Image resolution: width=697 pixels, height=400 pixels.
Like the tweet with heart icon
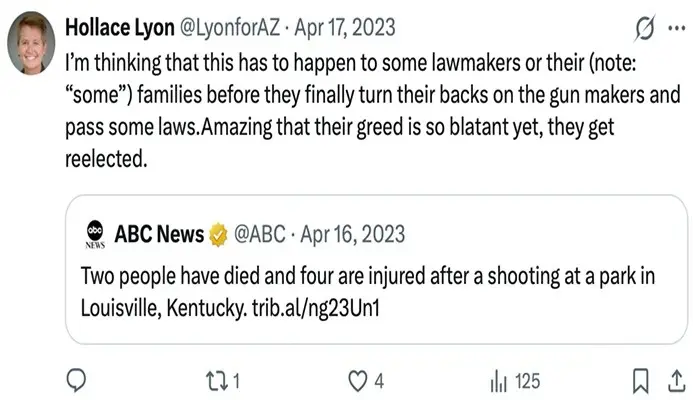point(357,381)
